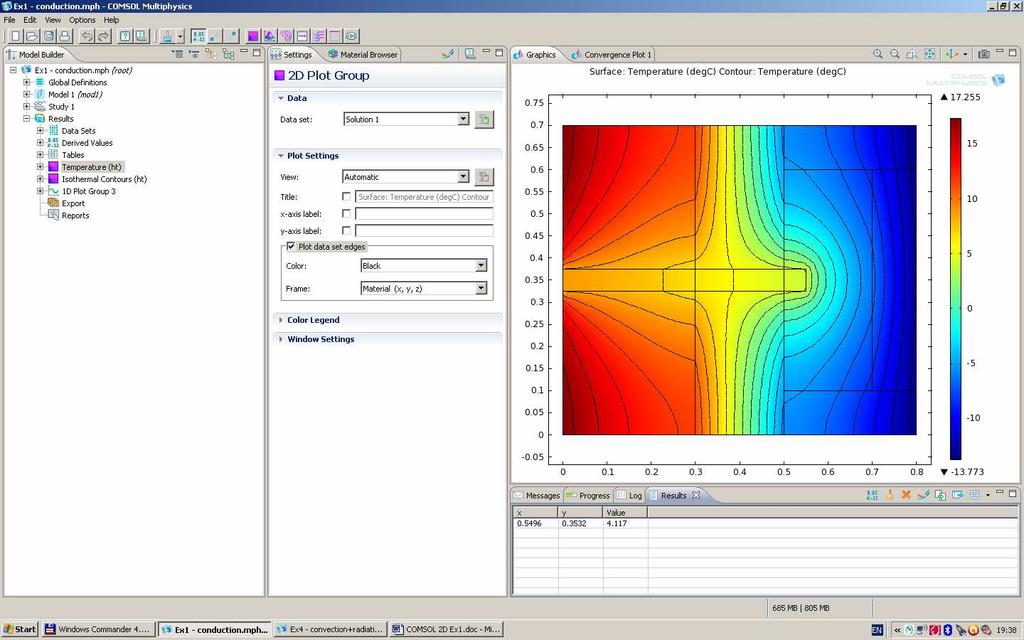Click the Open file toolbar icon
1024x640 pixels.
tap(31, 36)
